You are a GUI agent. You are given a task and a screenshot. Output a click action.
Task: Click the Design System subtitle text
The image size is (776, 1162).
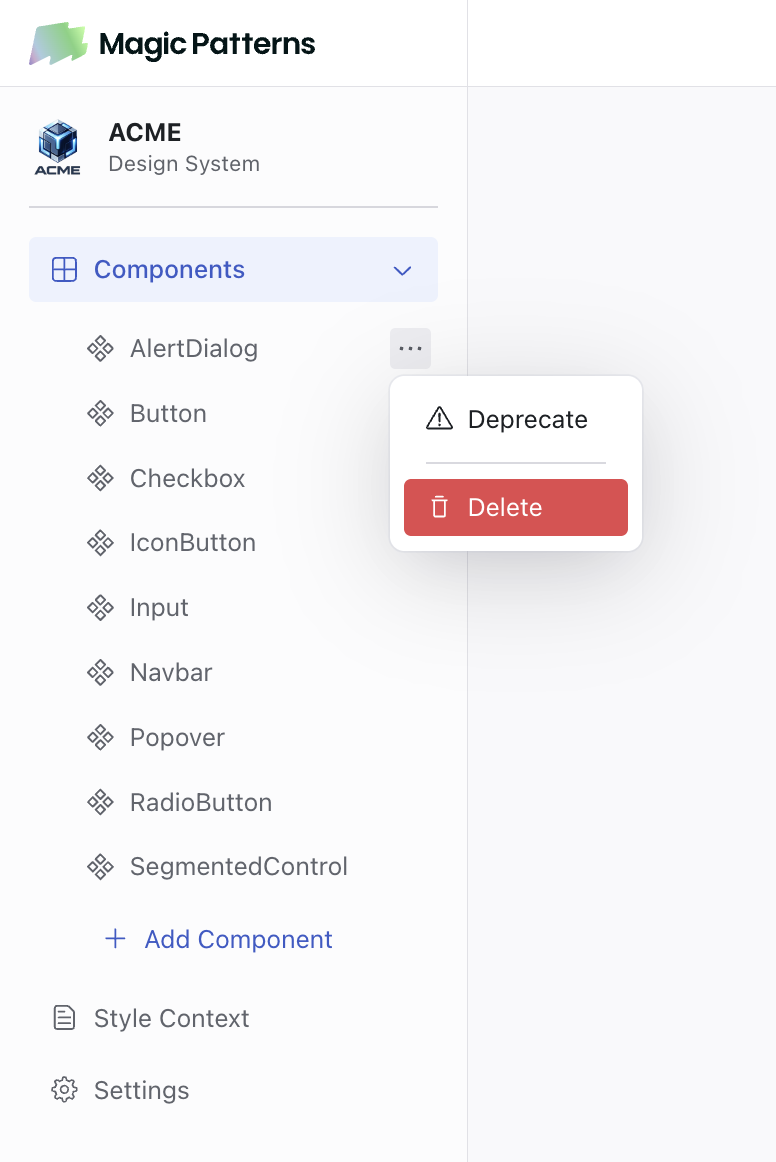[185, 164]
